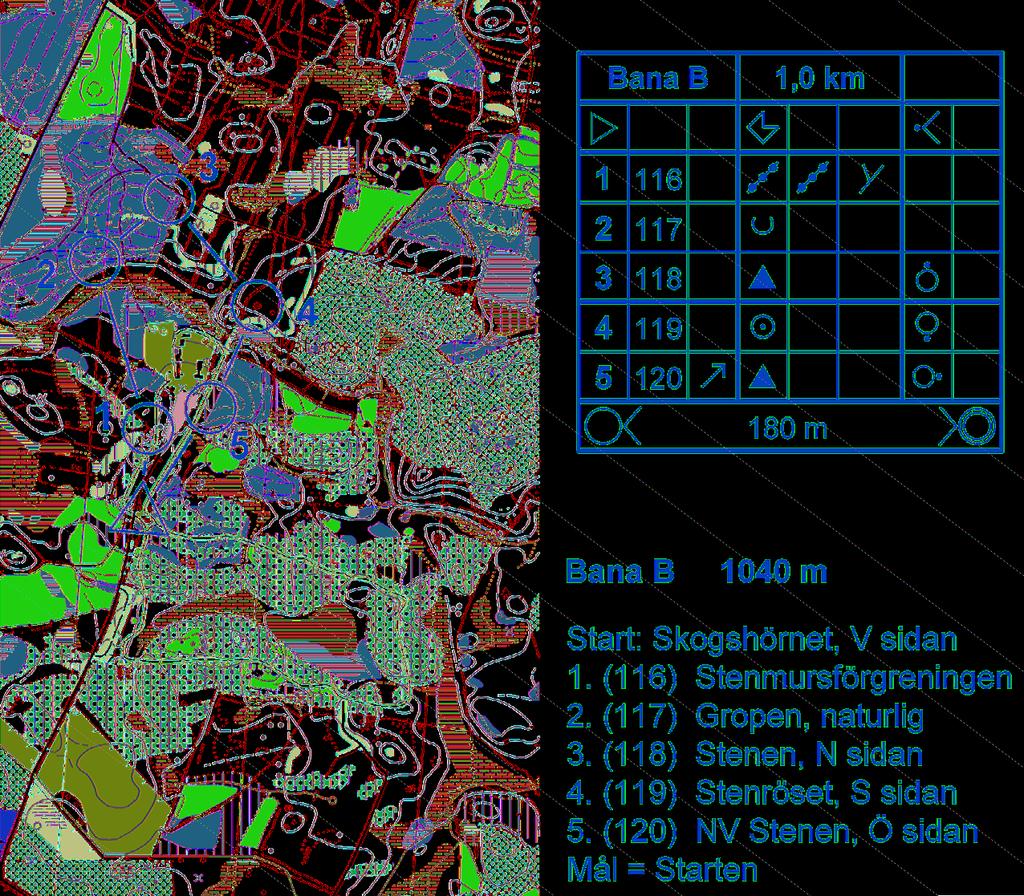This screenshot has height=896, width=1024.
Task: Click control circle 3 on the map
Action: click(x=168, y=199)
